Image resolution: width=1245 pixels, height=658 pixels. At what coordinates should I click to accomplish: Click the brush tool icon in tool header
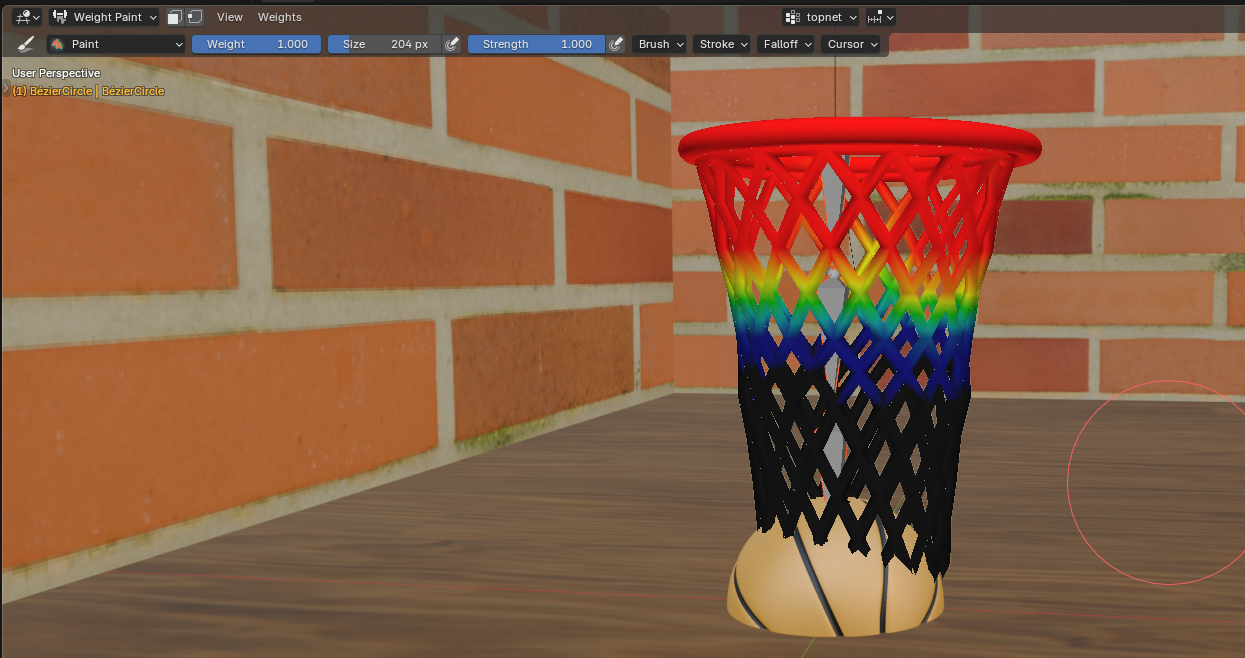27,44
